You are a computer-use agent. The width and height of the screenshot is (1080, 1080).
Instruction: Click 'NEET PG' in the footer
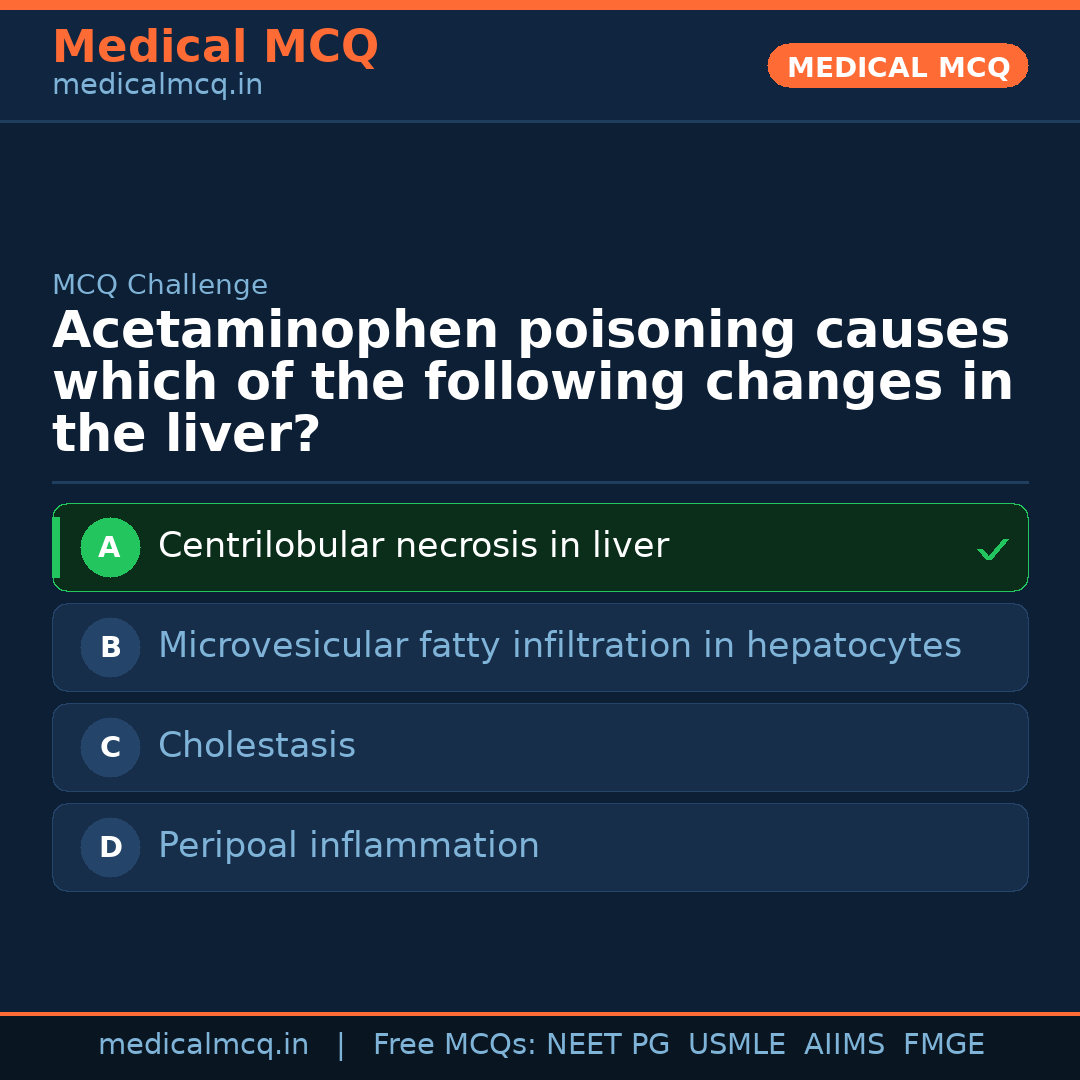[608, 1045]
